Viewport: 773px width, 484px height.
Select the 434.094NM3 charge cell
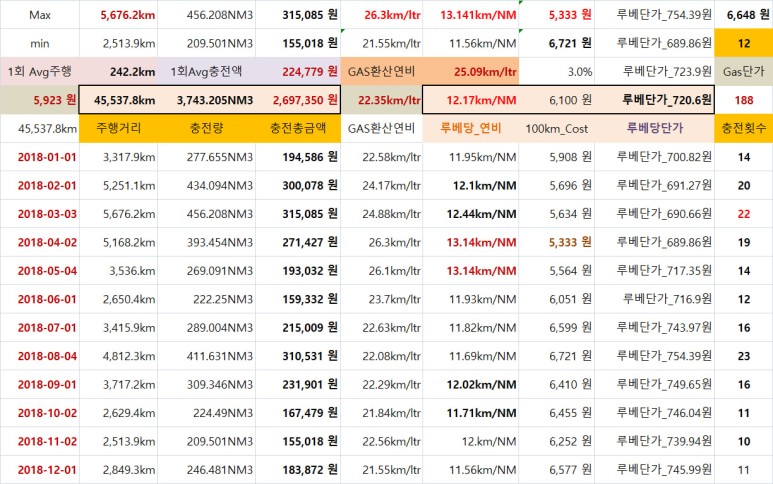pos(207,186)
